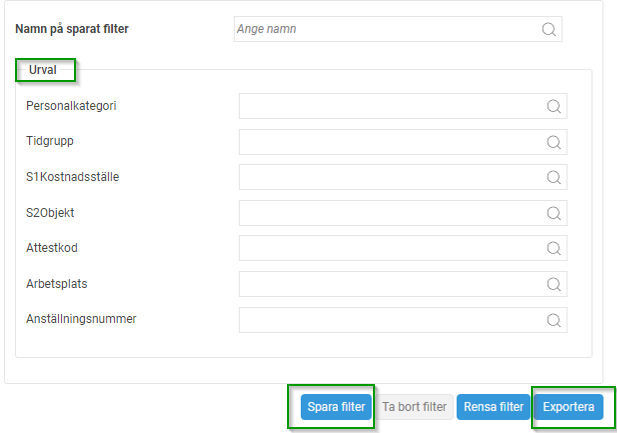This screenshot has height=433, width=617.
Task: Click the Personalkategori search magnifier icon
Action: 554,106
